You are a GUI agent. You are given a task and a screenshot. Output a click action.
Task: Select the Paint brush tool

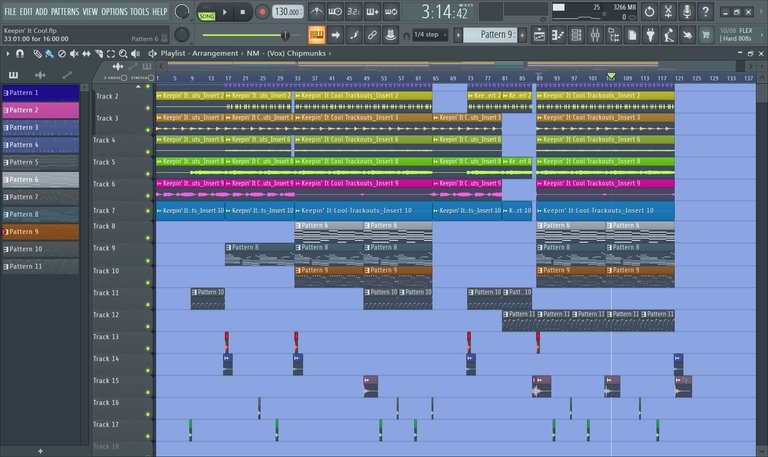(49, 53)
